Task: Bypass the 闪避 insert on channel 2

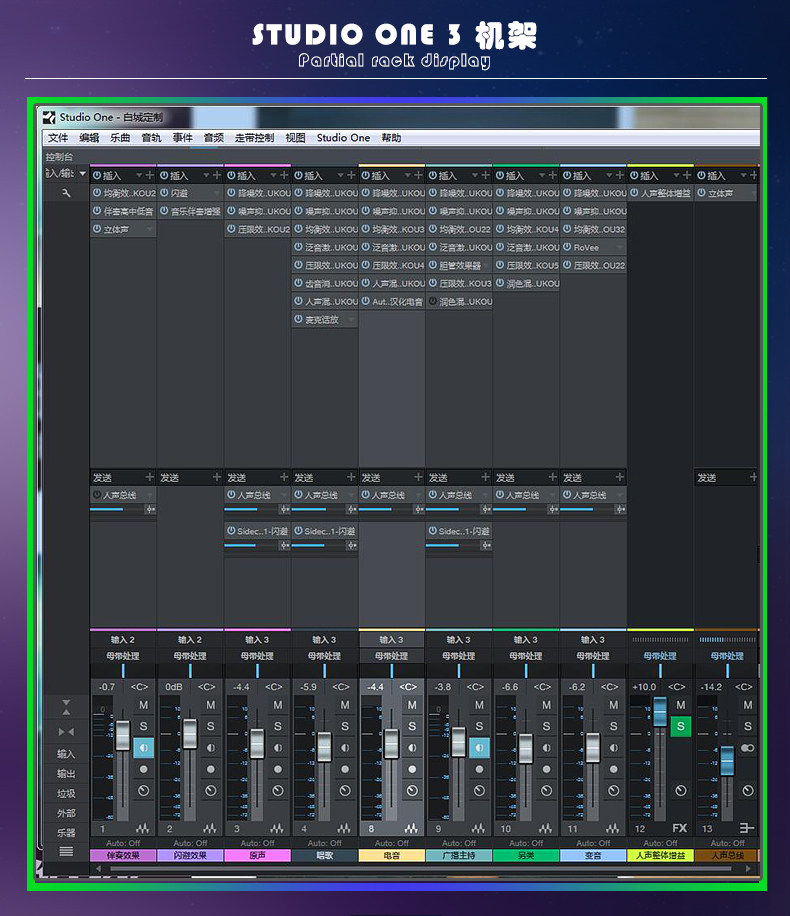Action: point(164,193)
